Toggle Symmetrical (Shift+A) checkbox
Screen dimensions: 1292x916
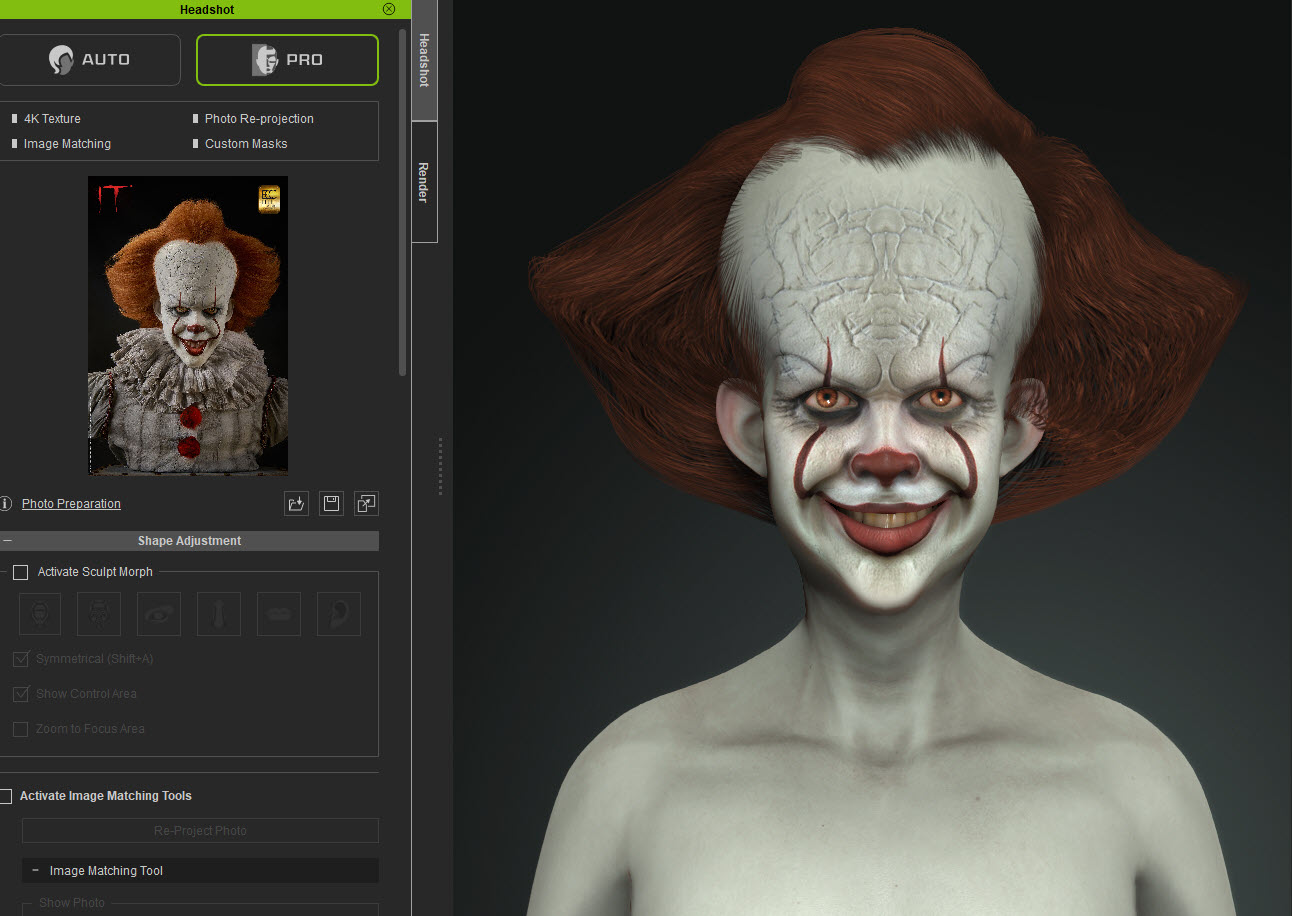tap(20, 659)
